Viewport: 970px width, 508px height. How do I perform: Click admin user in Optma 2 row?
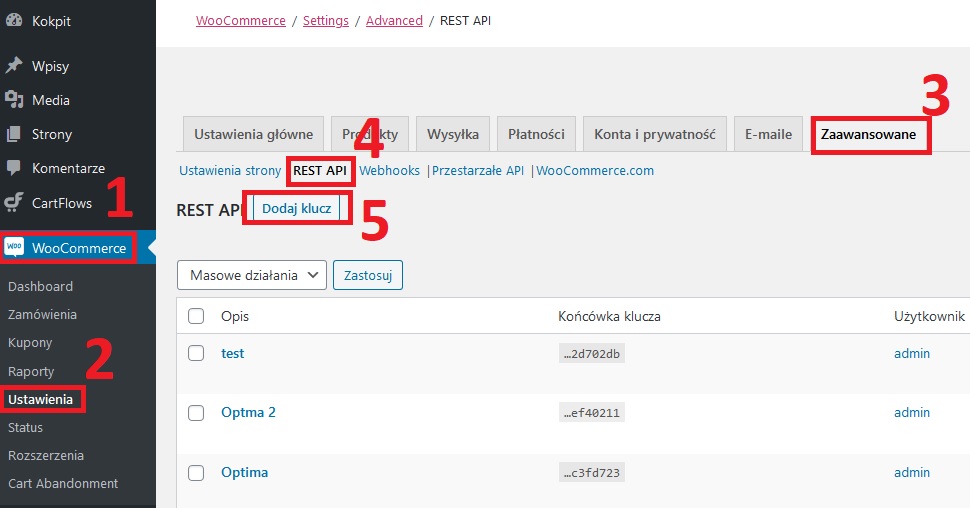(x=912, y=412)
